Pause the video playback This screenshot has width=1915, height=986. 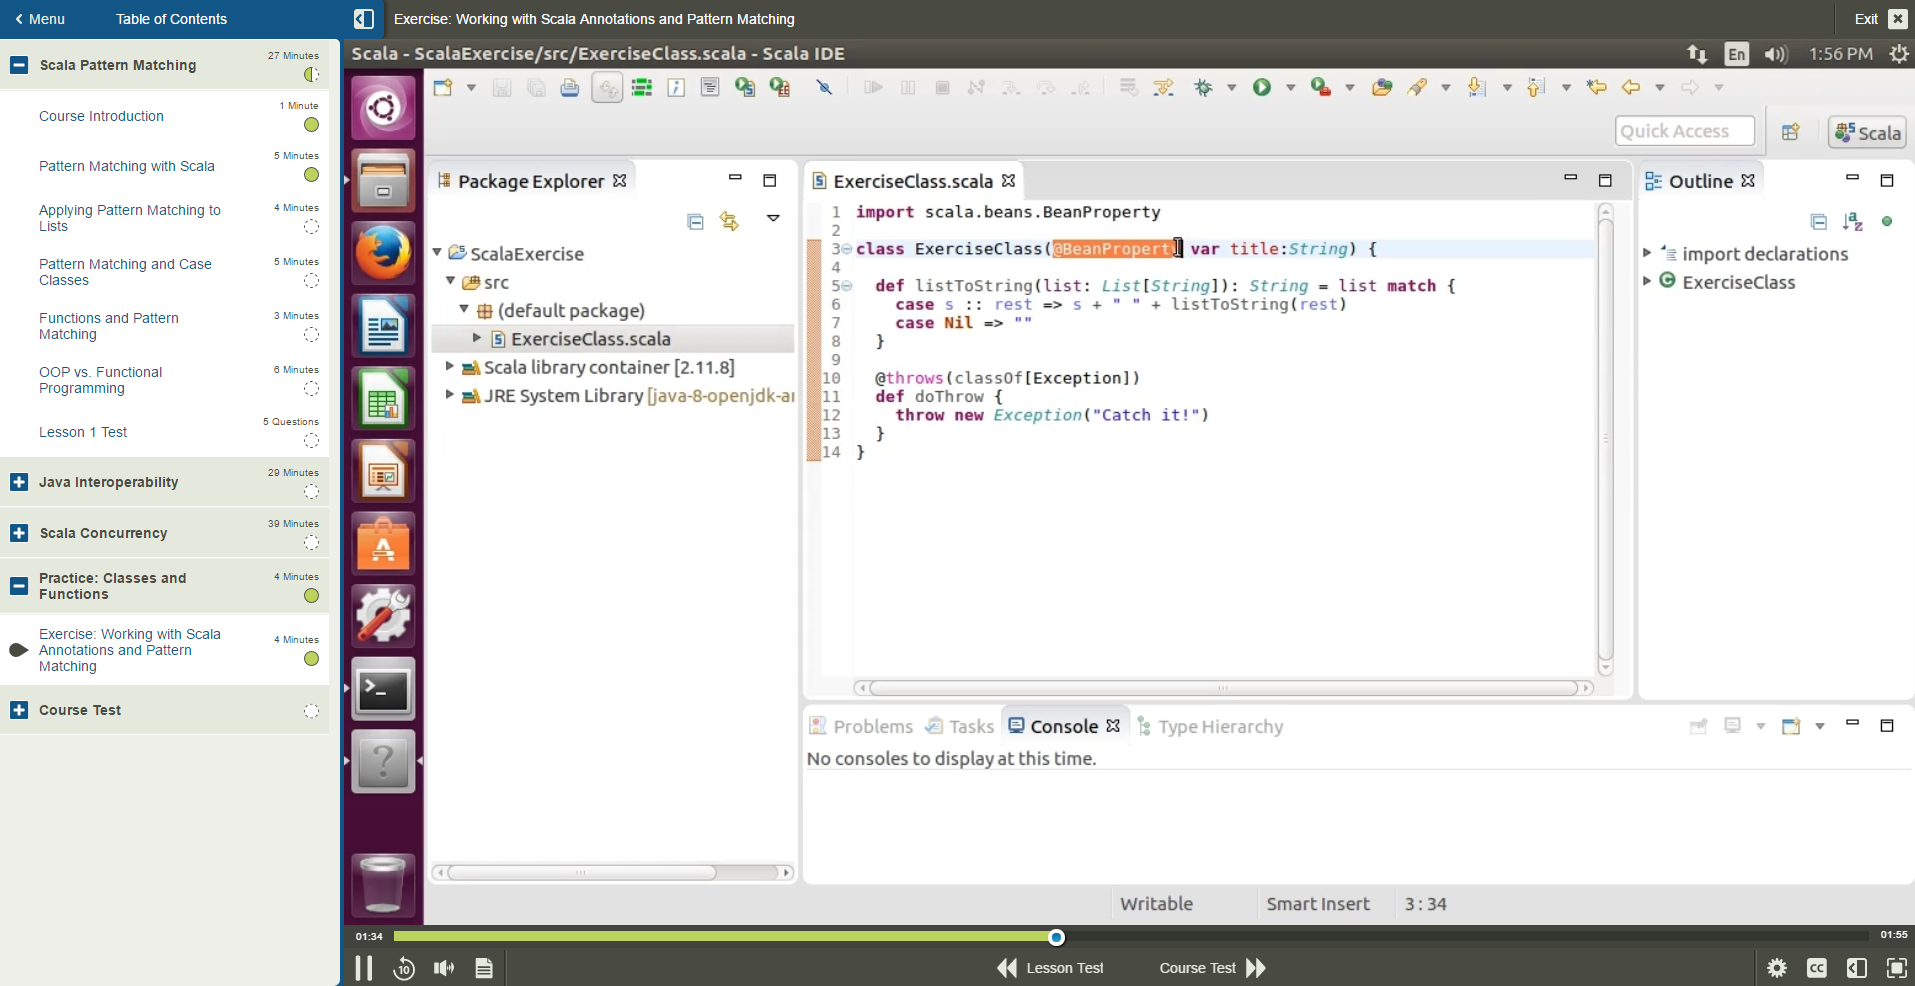tap(364, 967)
